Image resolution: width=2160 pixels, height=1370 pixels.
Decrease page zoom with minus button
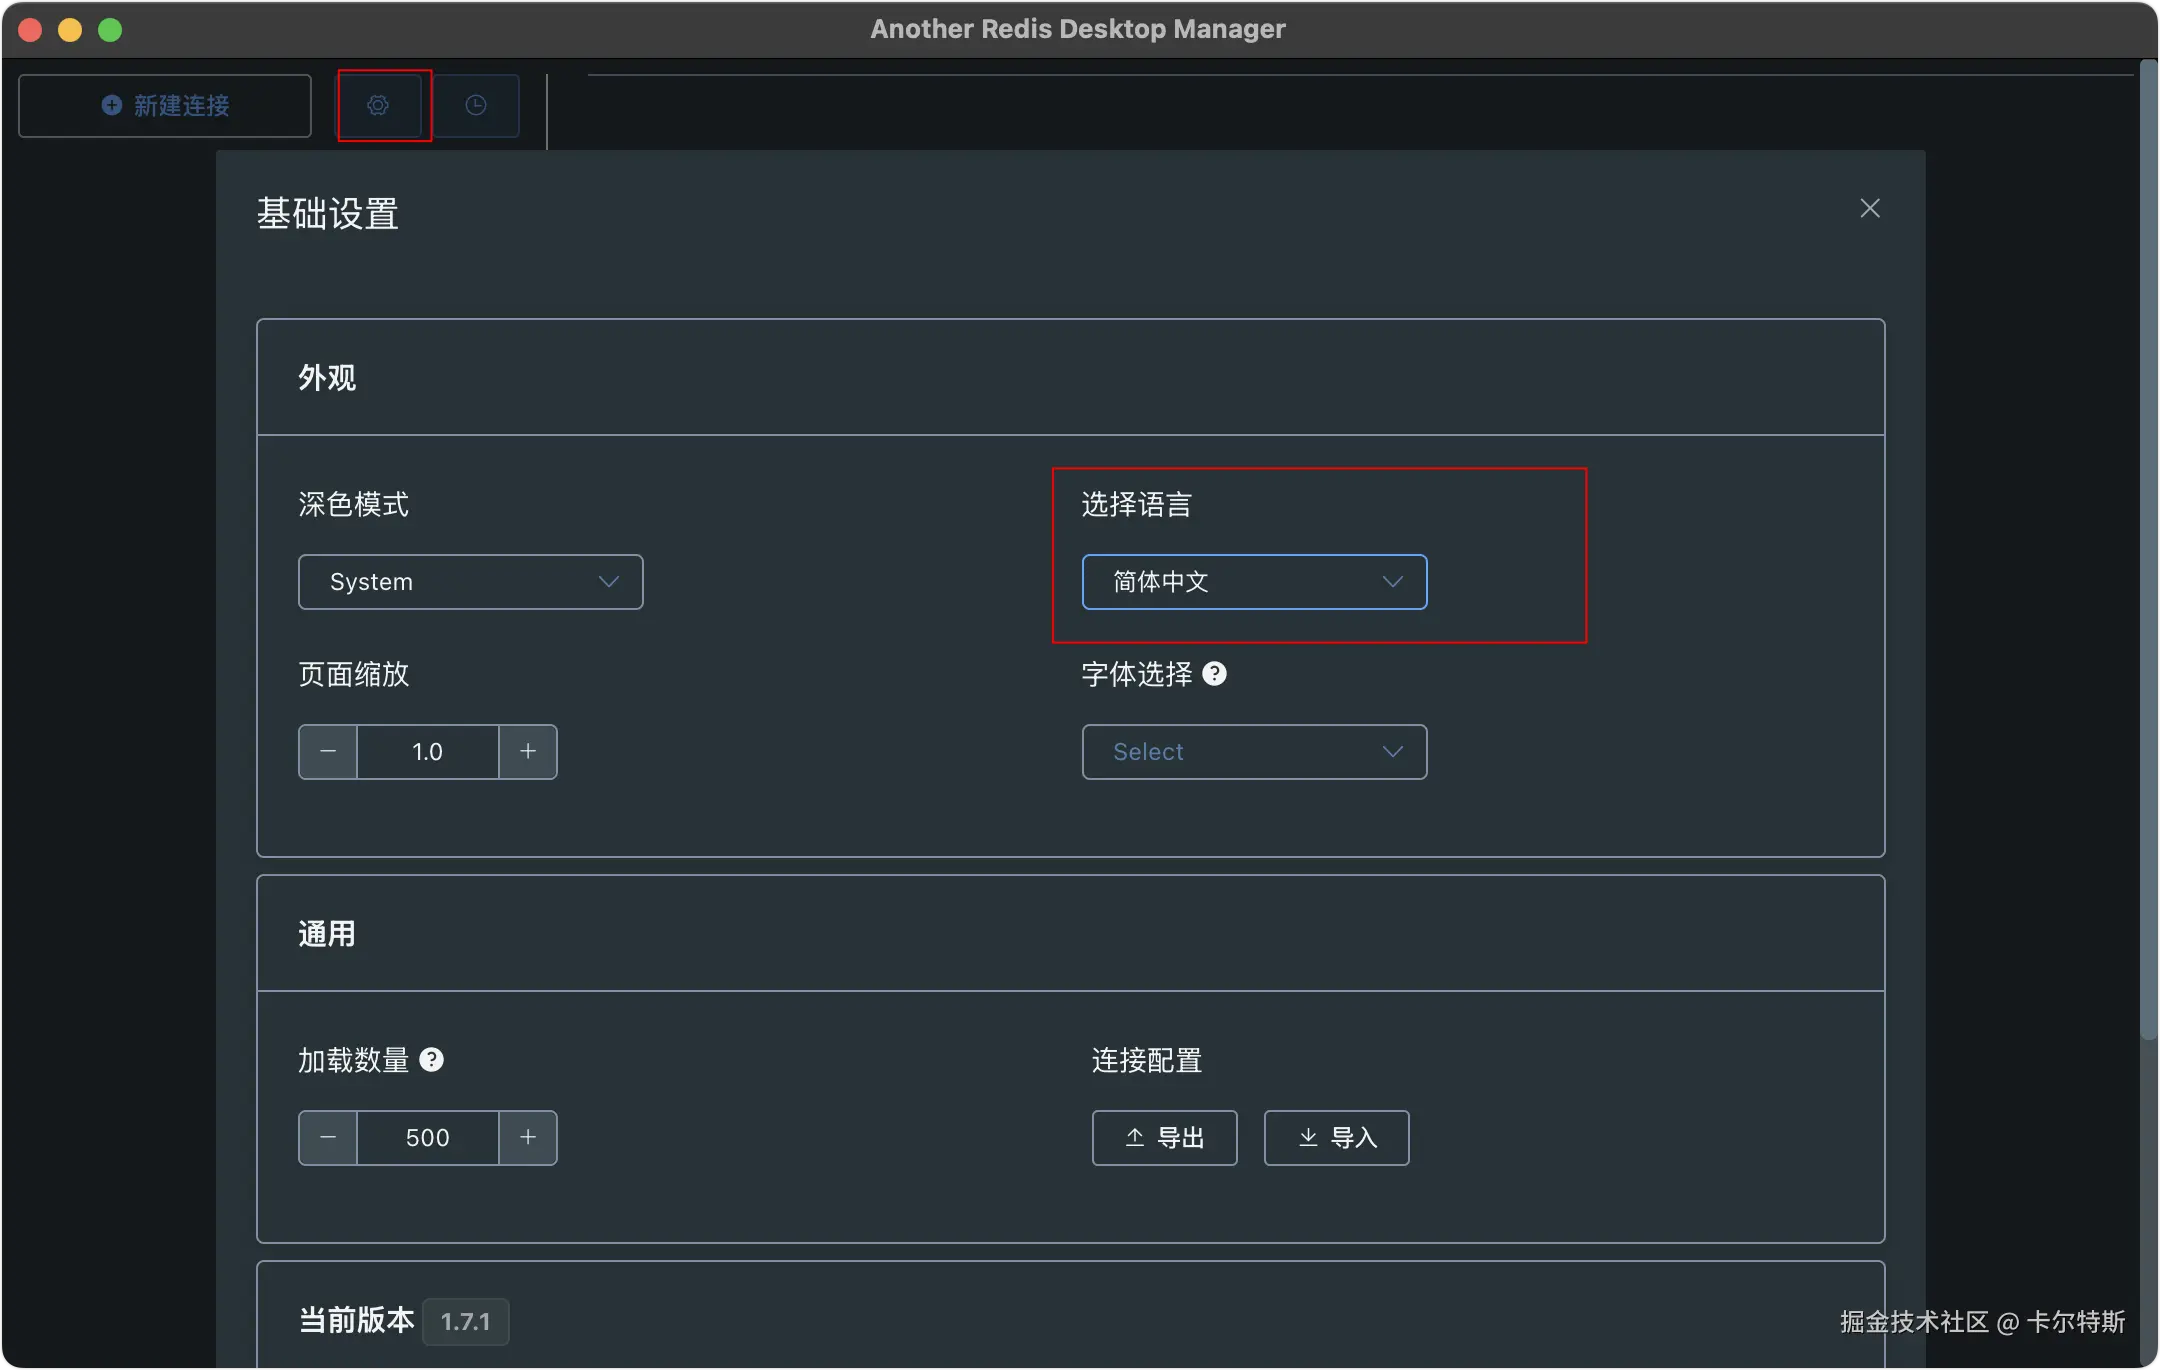coord(328,752)
